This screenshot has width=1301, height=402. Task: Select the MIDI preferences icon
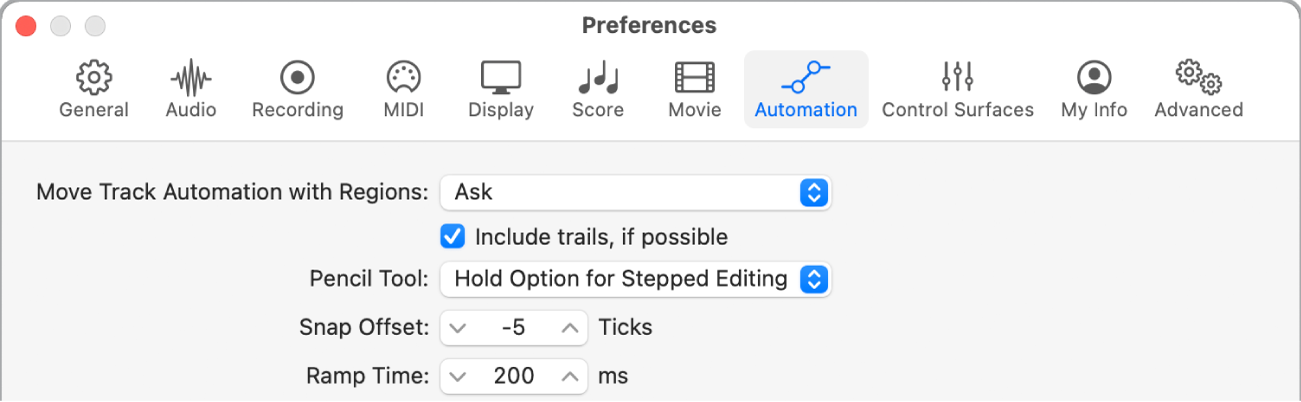(x=403, y=77)
